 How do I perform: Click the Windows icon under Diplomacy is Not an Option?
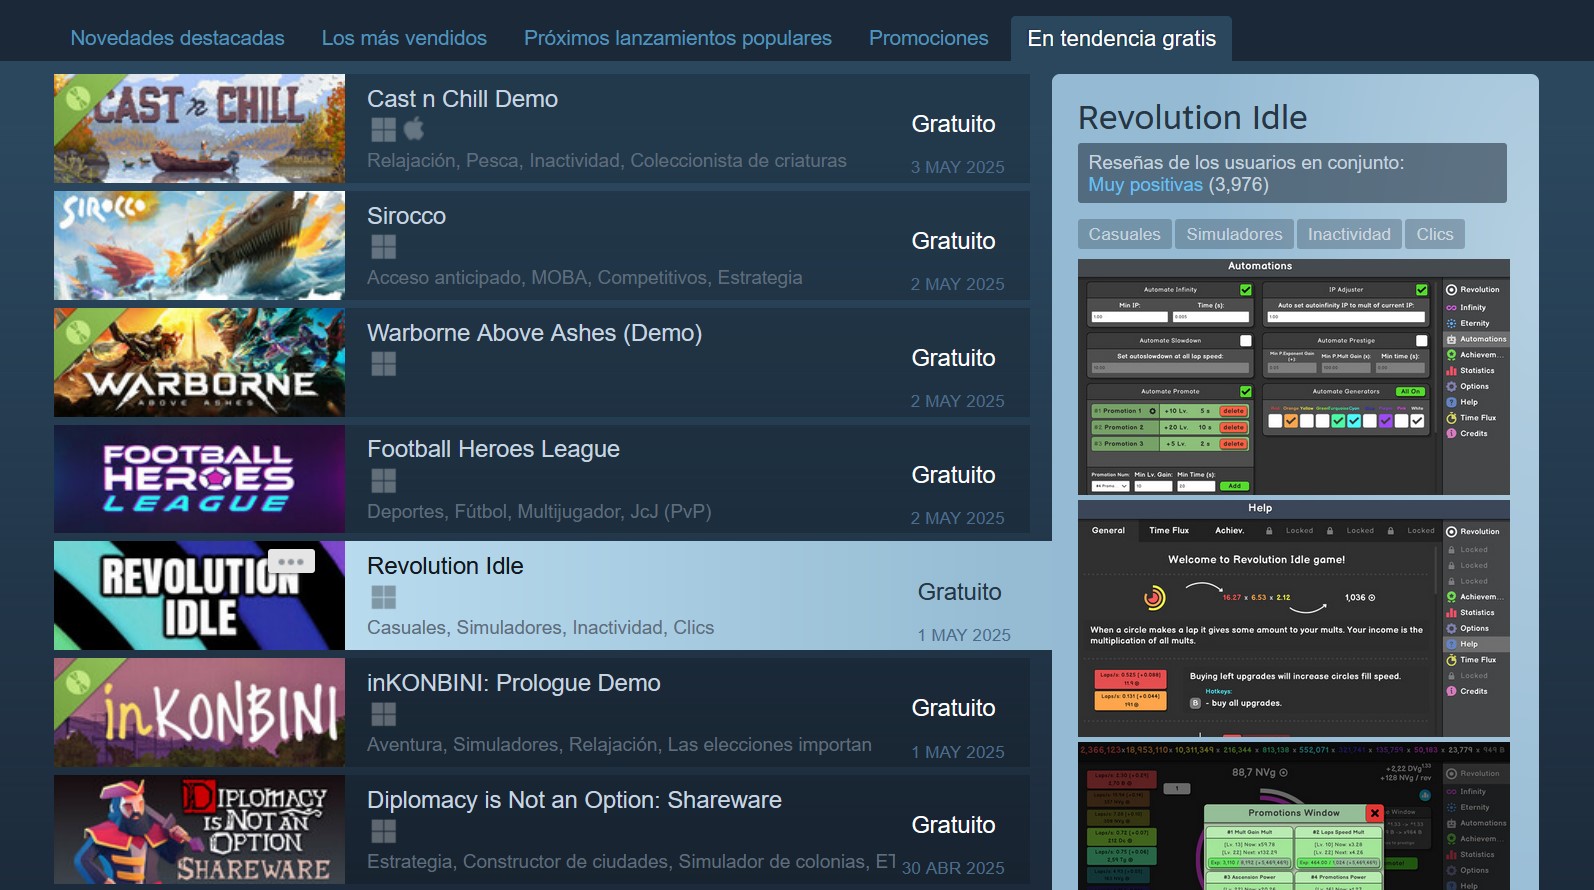click(x=383, y=831)
